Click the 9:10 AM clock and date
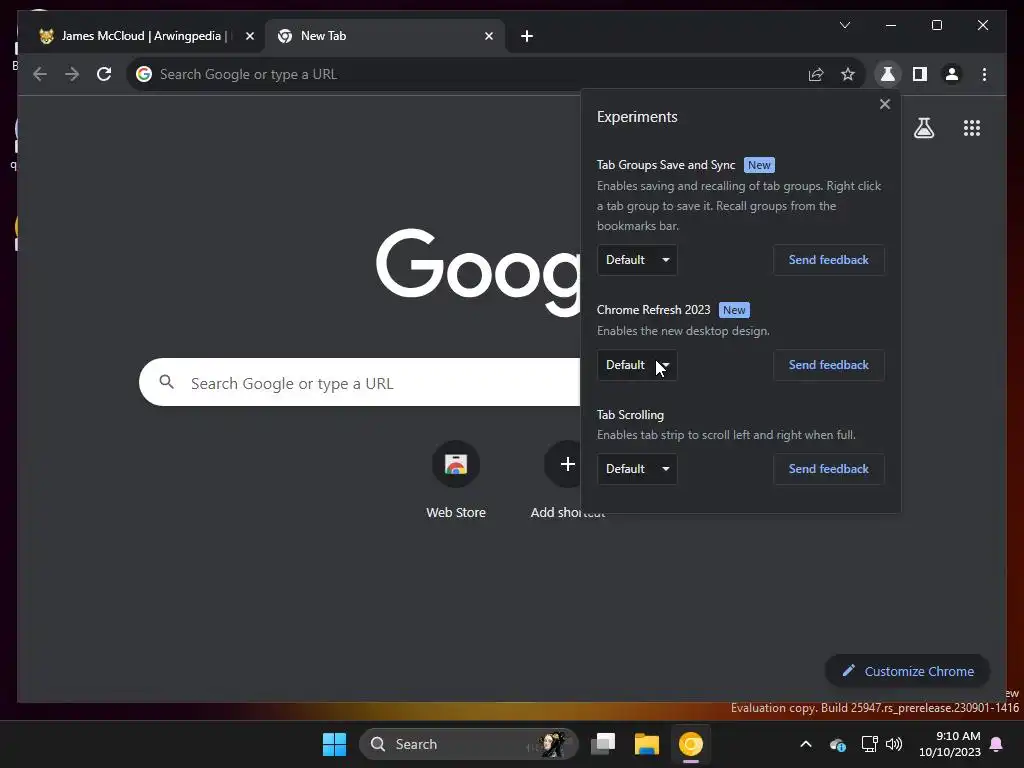1024x768 pixels. point(950,744)
